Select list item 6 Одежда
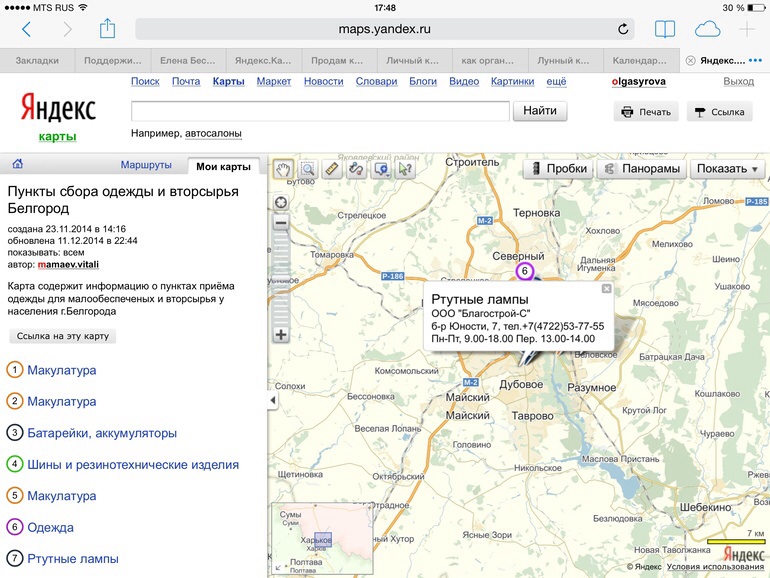The width and height of the screenshot is (770, 578). [x=51, y=527]
